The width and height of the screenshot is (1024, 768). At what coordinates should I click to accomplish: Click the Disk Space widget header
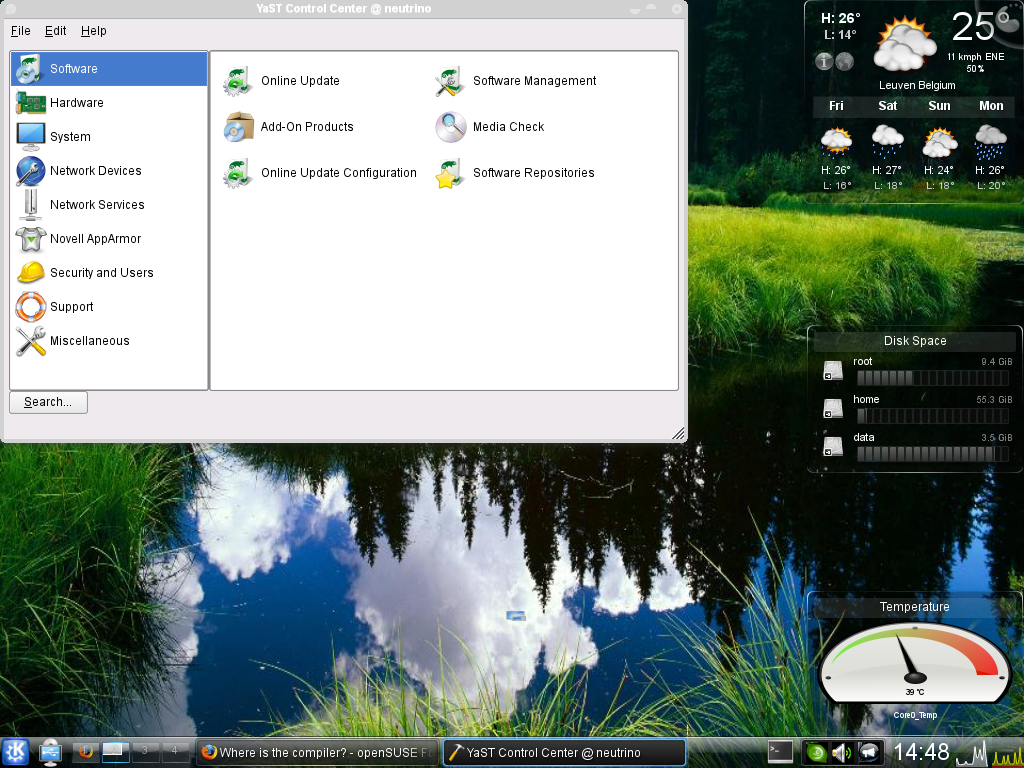coord(914,340)
